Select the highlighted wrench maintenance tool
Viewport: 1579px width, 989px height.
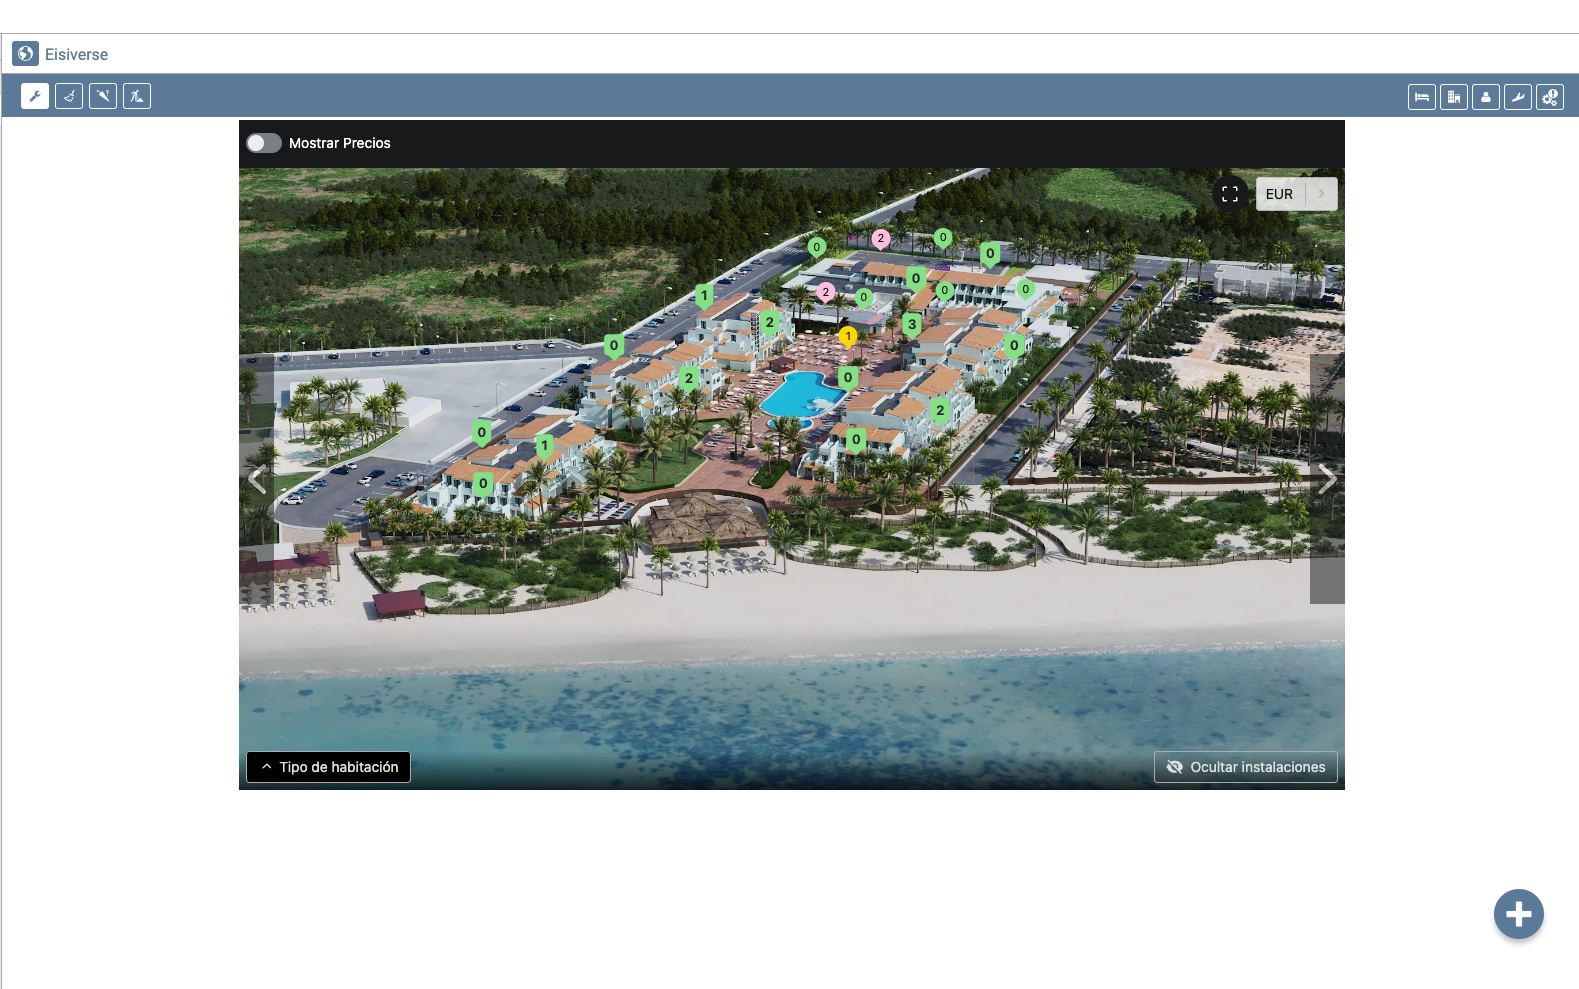point(35,96)
